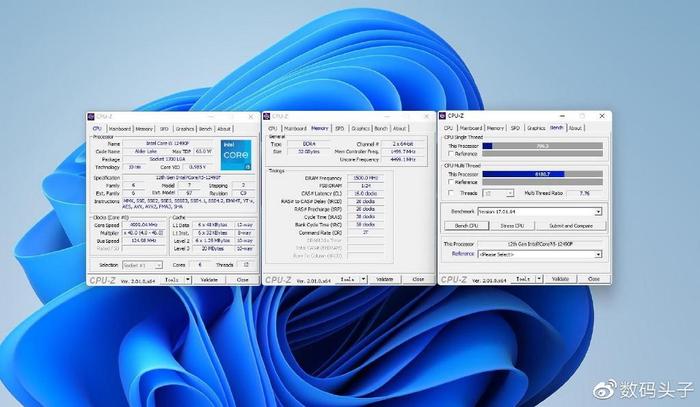Click the Multi Thread Reference score bar
Screen dimensions: 700x407
tap(542, 182)
